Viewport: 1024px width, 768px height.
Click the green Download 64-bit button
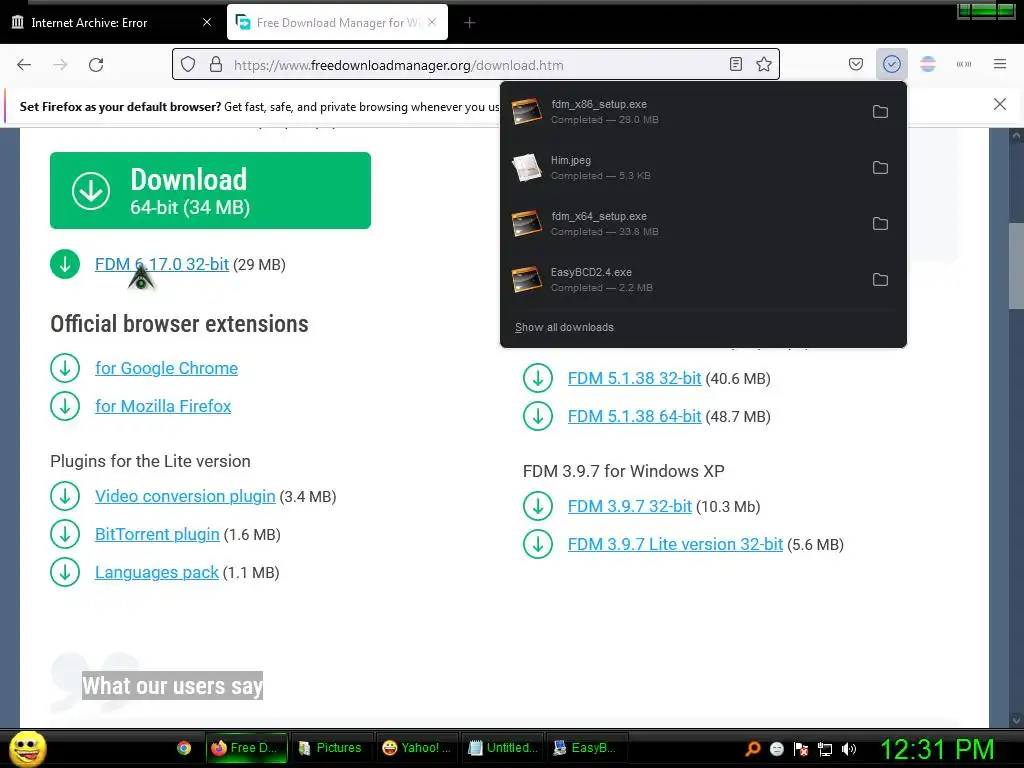[210, 191]
